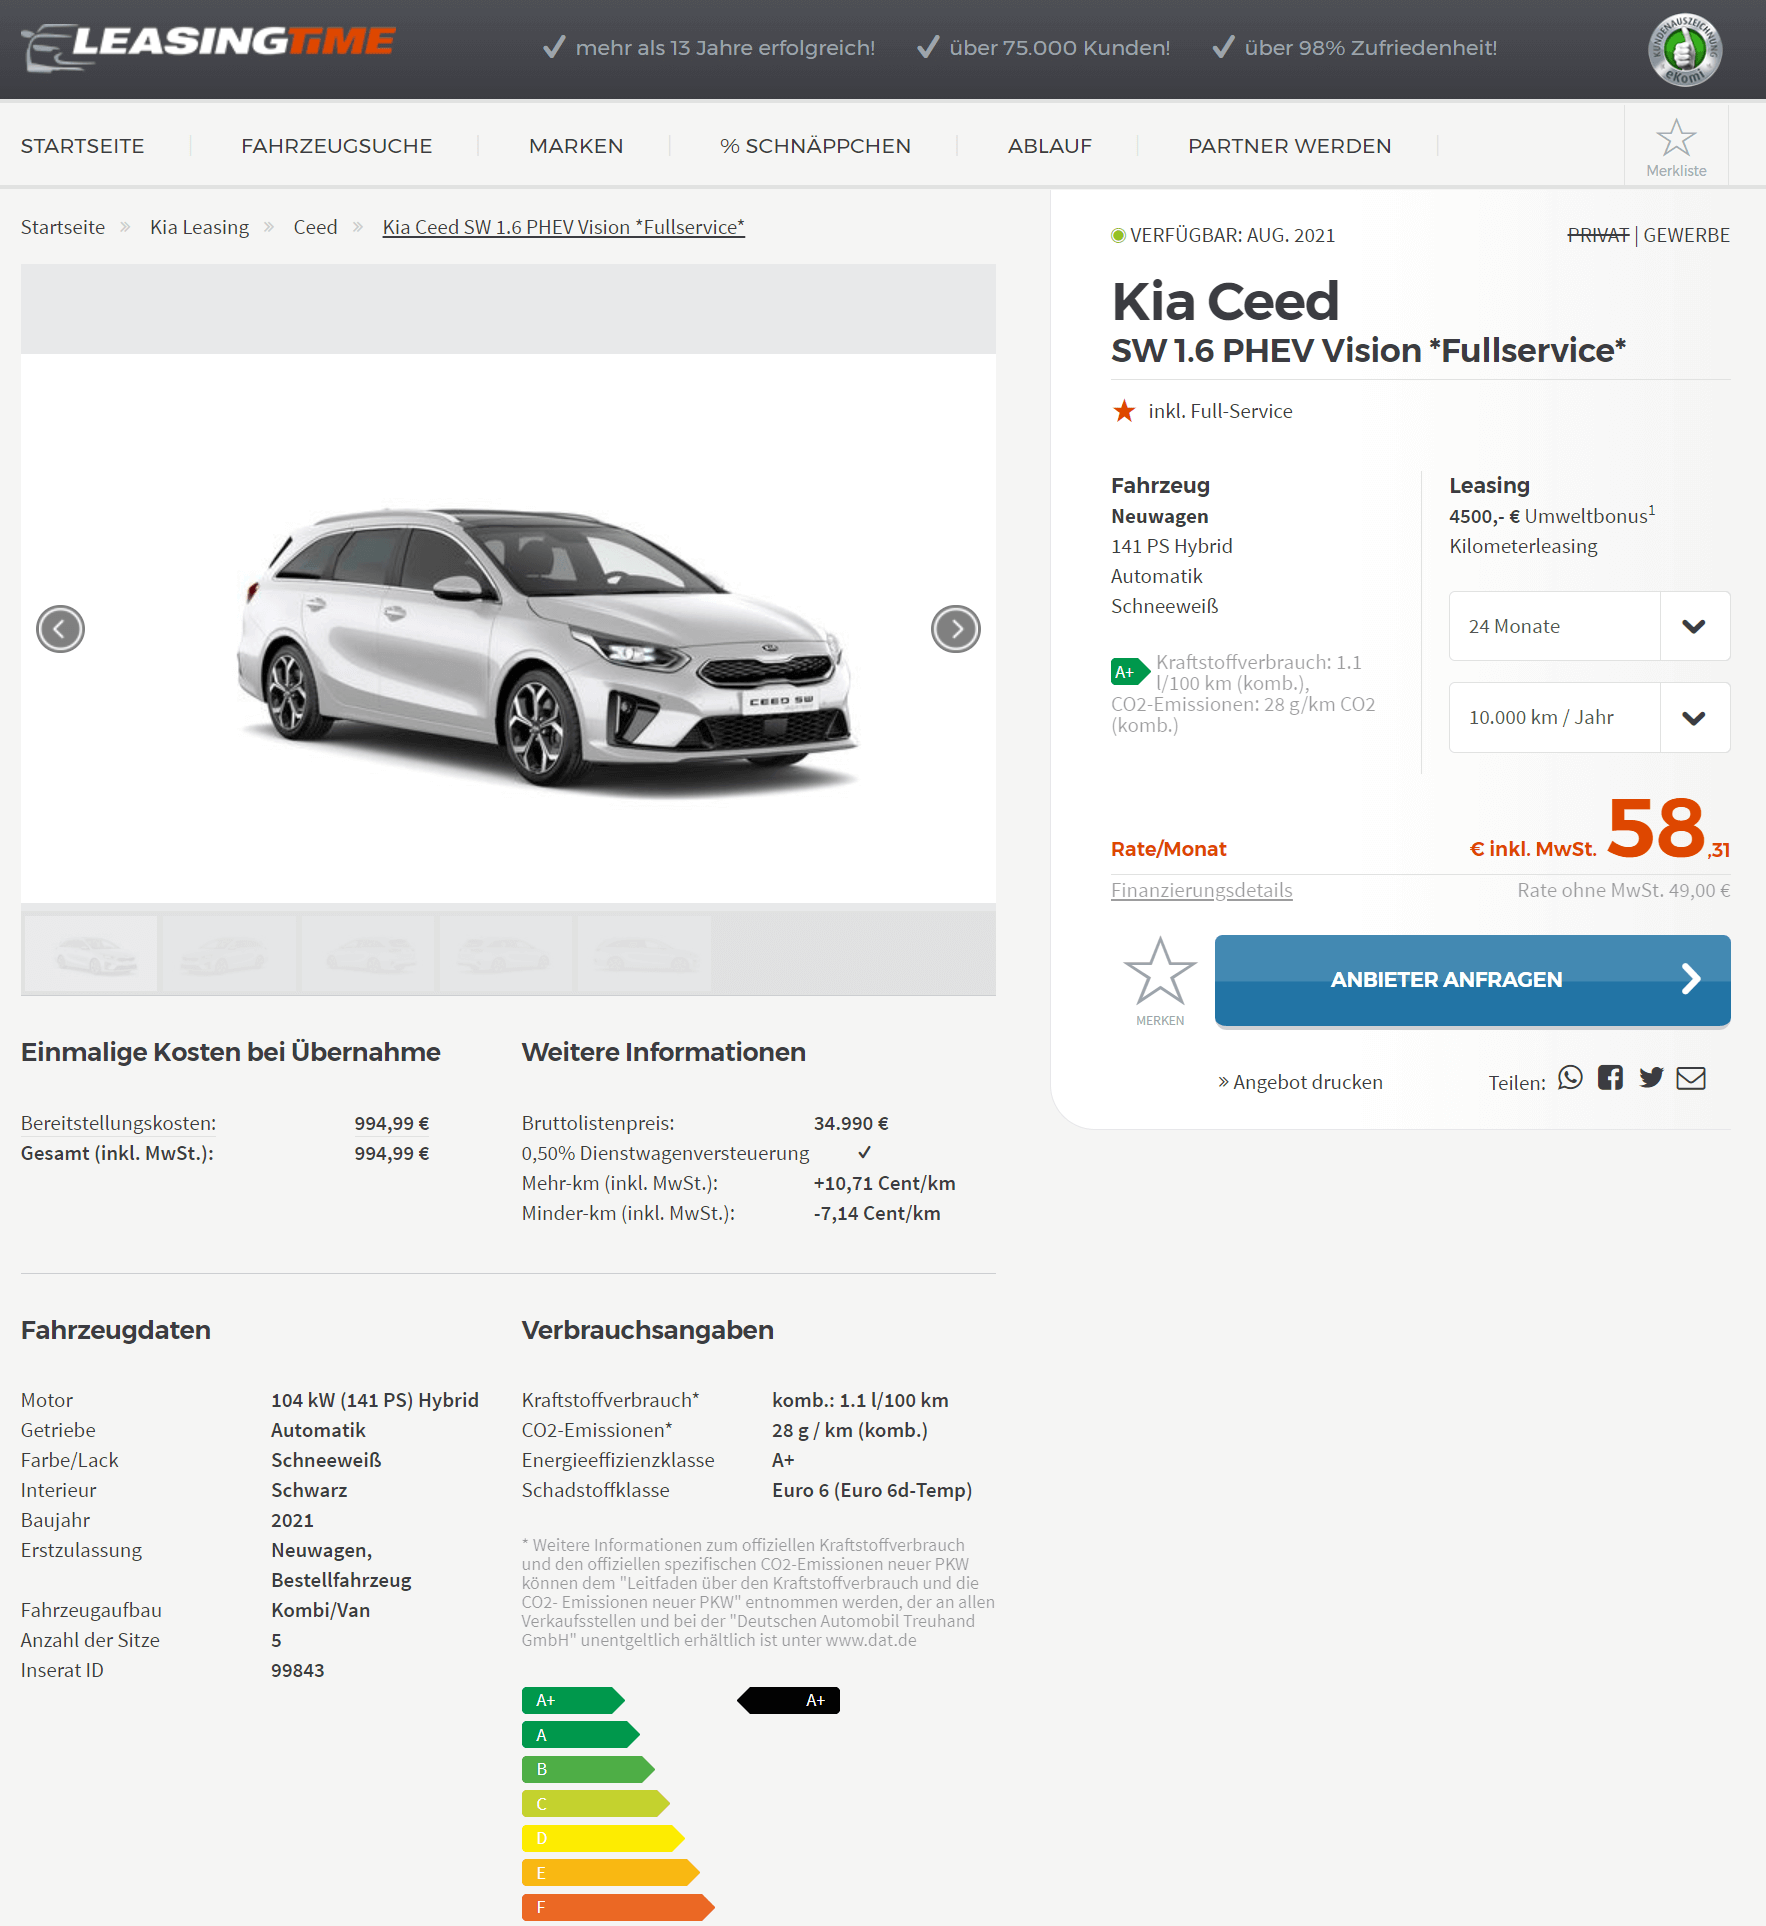1766x1926 pixels.
Task: Click the Bruttolistenpreis value 34.990 €
Action: point(851,1123)
